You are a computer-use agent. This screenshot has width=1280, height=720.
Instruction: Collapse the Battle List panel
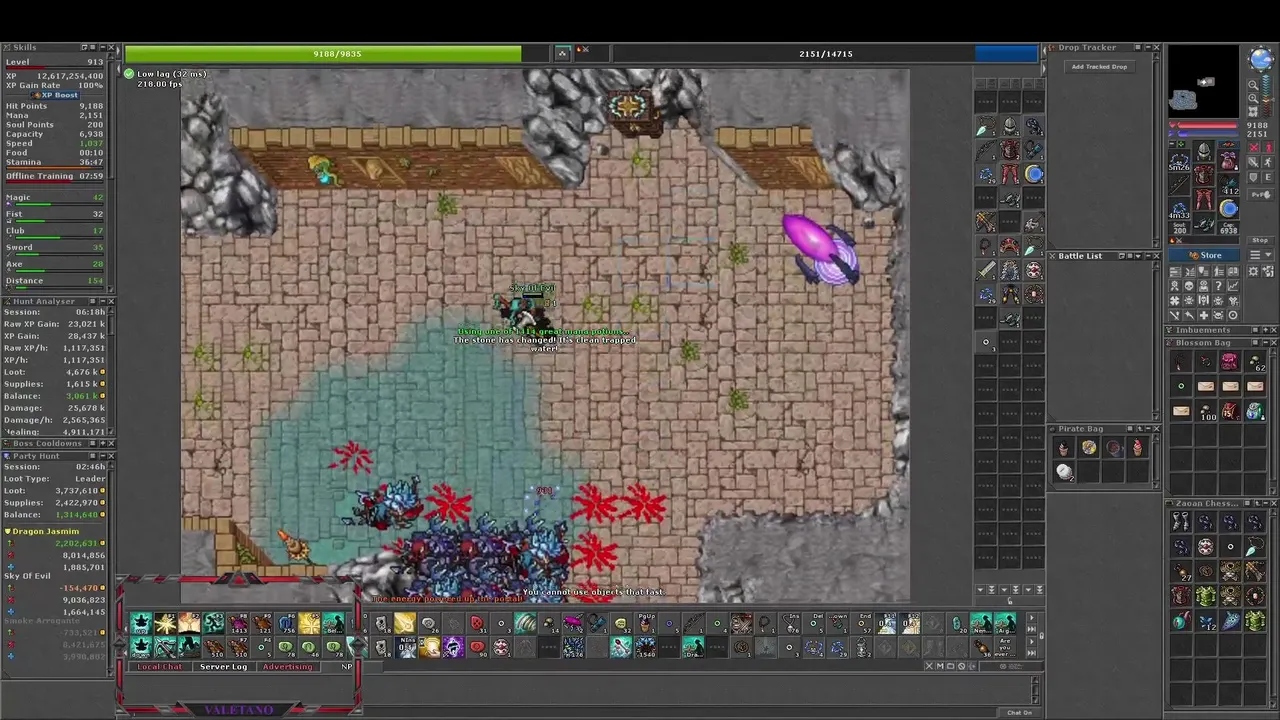1148,256
